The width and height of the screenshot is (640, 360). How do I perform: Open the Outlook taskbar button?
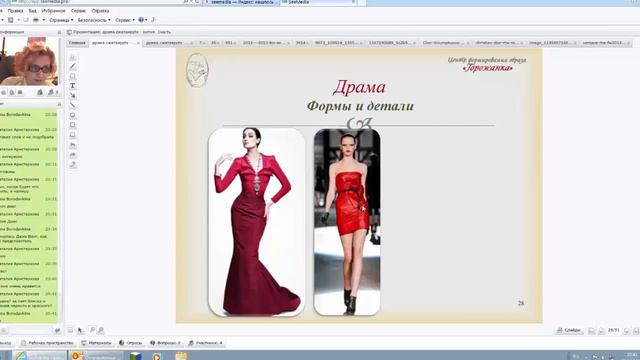click(96, 356)
